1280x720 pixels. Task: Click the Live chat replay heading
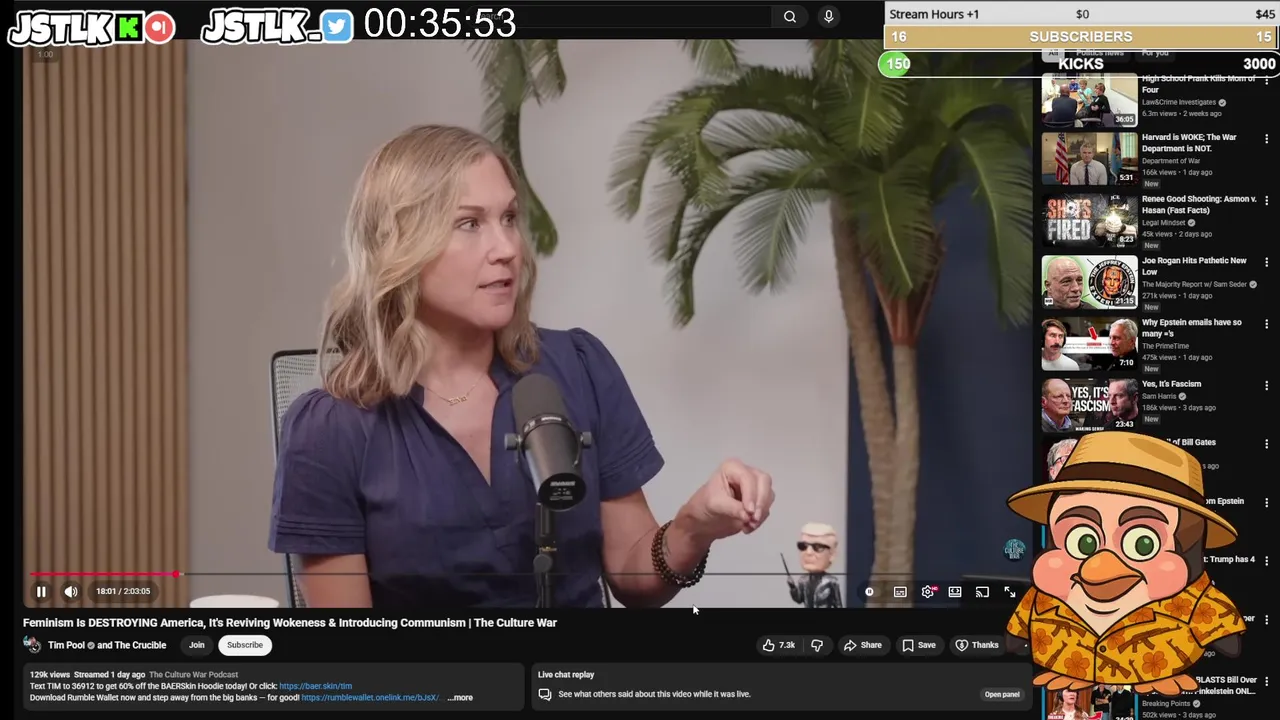click(x=566, y=675)
